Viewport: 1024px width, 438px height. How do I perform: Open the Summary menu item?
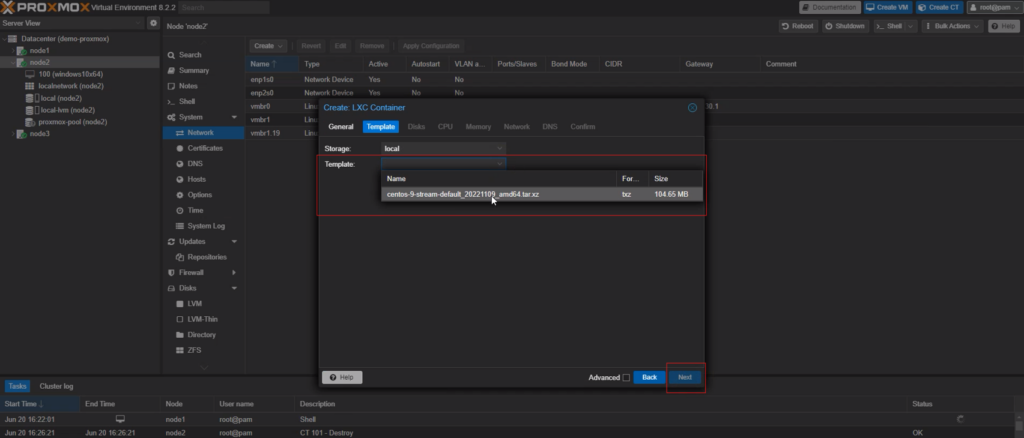(x=194, y=70)
